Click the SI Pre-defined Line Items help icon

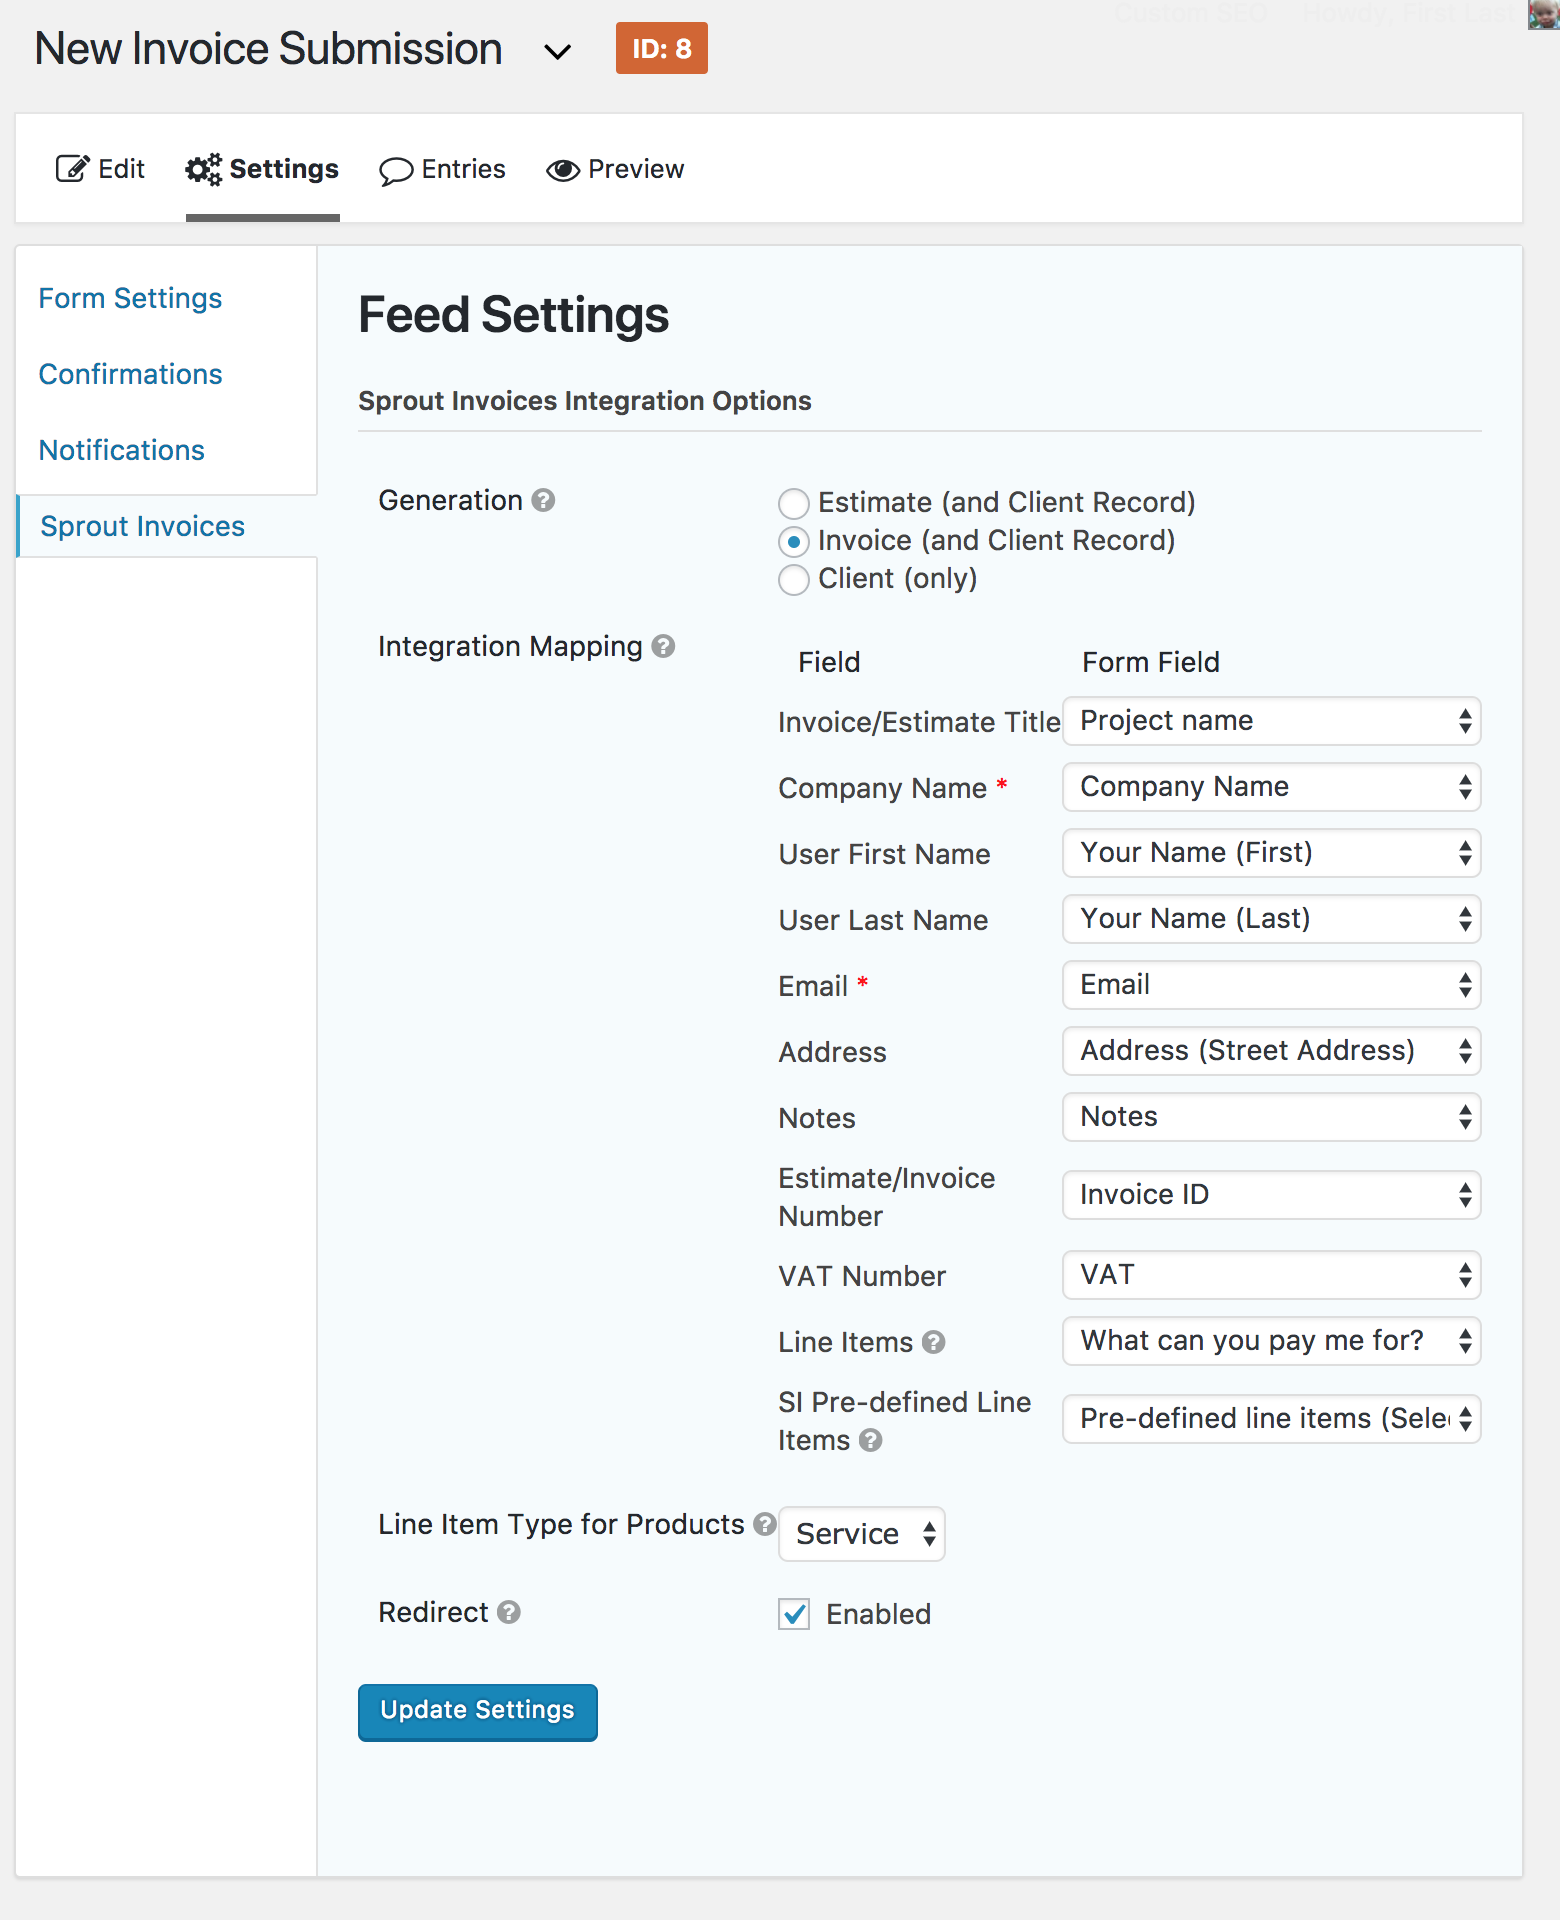click(x=871, y=1440)
